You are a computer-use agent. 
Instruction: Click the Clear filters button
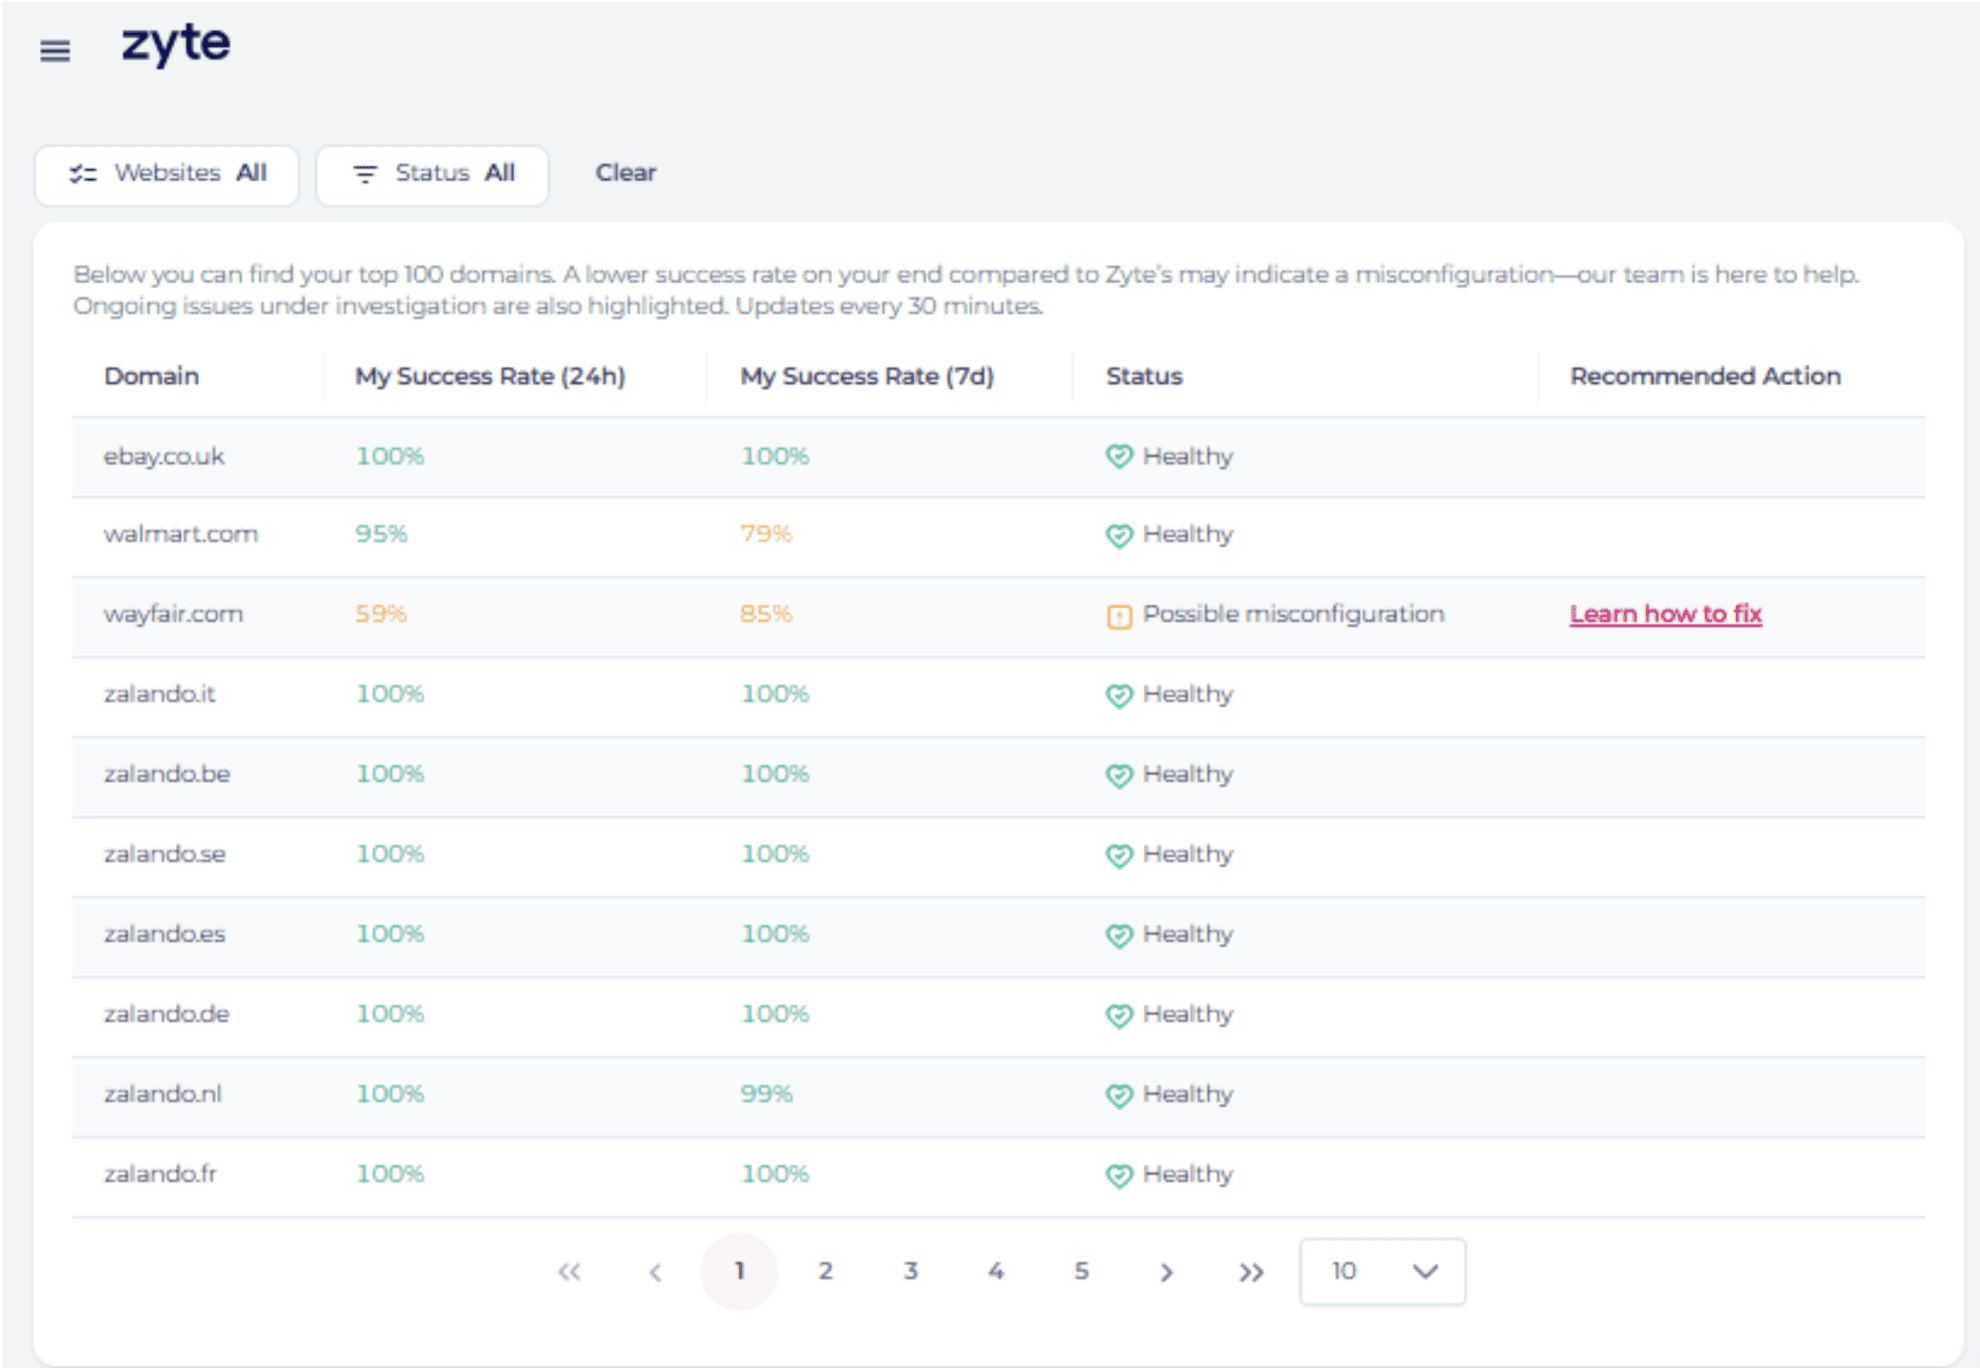tap(626, 173)
